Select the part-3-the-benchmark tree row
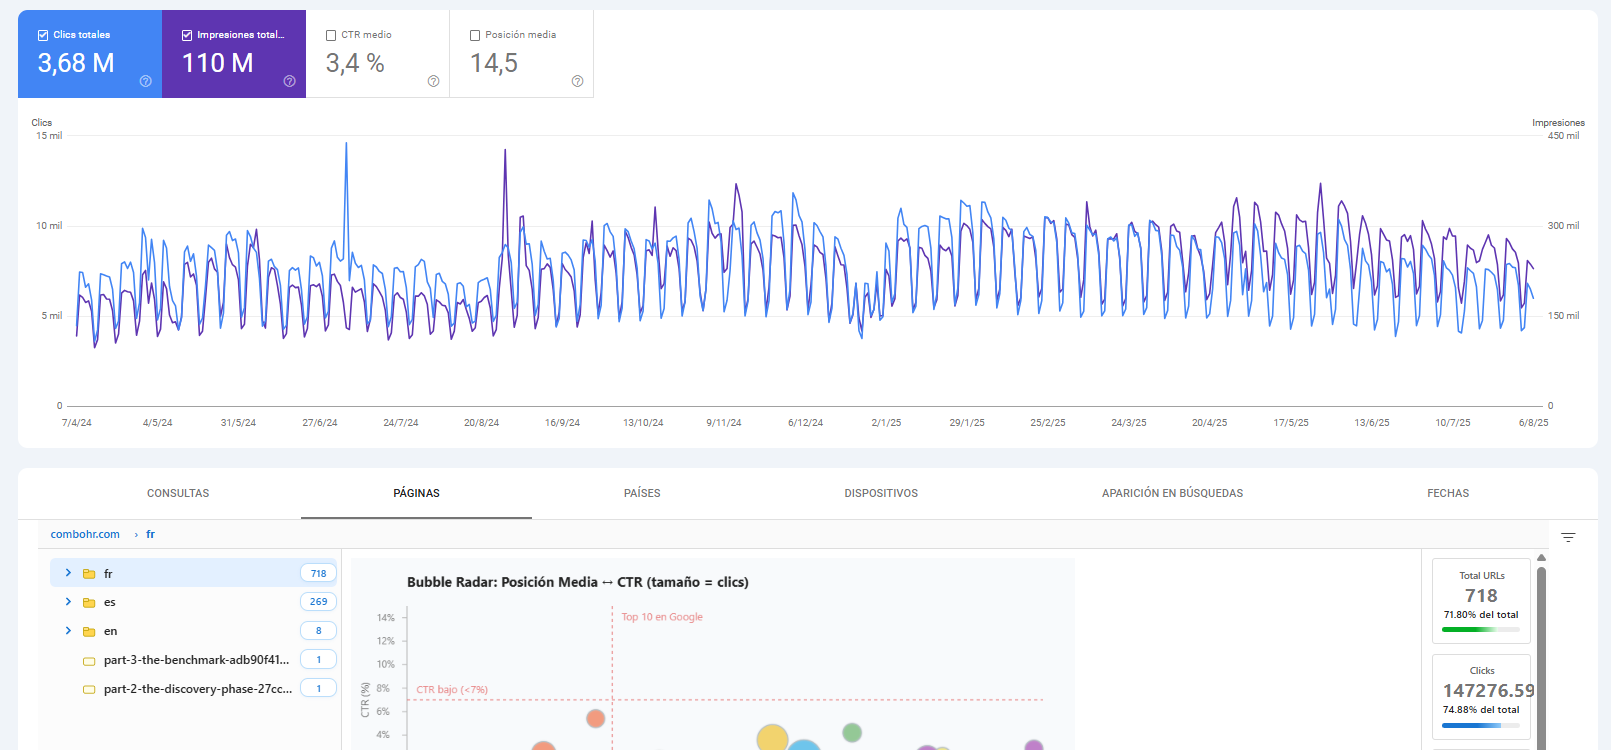The width and height of the screenshot is (1611, 750). [x=194, y=660]
